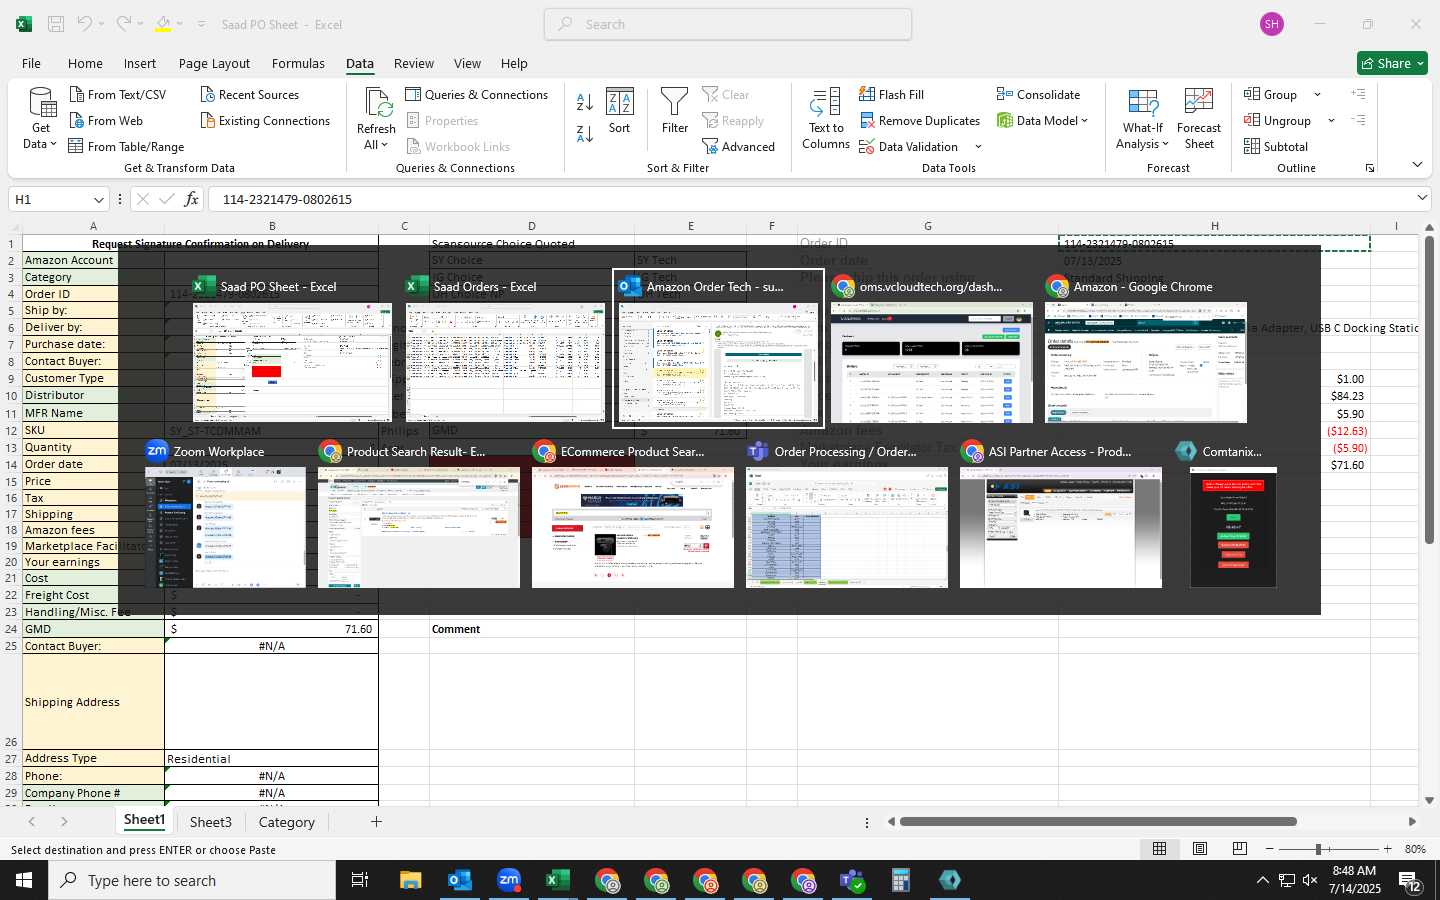Image resolution: width=1440 pixels, height=900 pixels.
Task: Click Forecast Sheet icon
Action: 1199,103
